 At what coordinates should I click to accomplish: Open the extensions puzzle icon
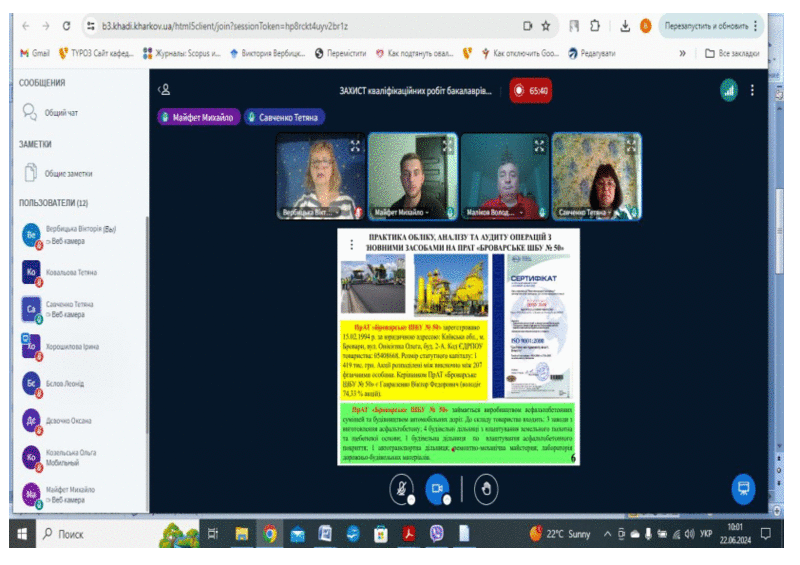coord(595,26)
